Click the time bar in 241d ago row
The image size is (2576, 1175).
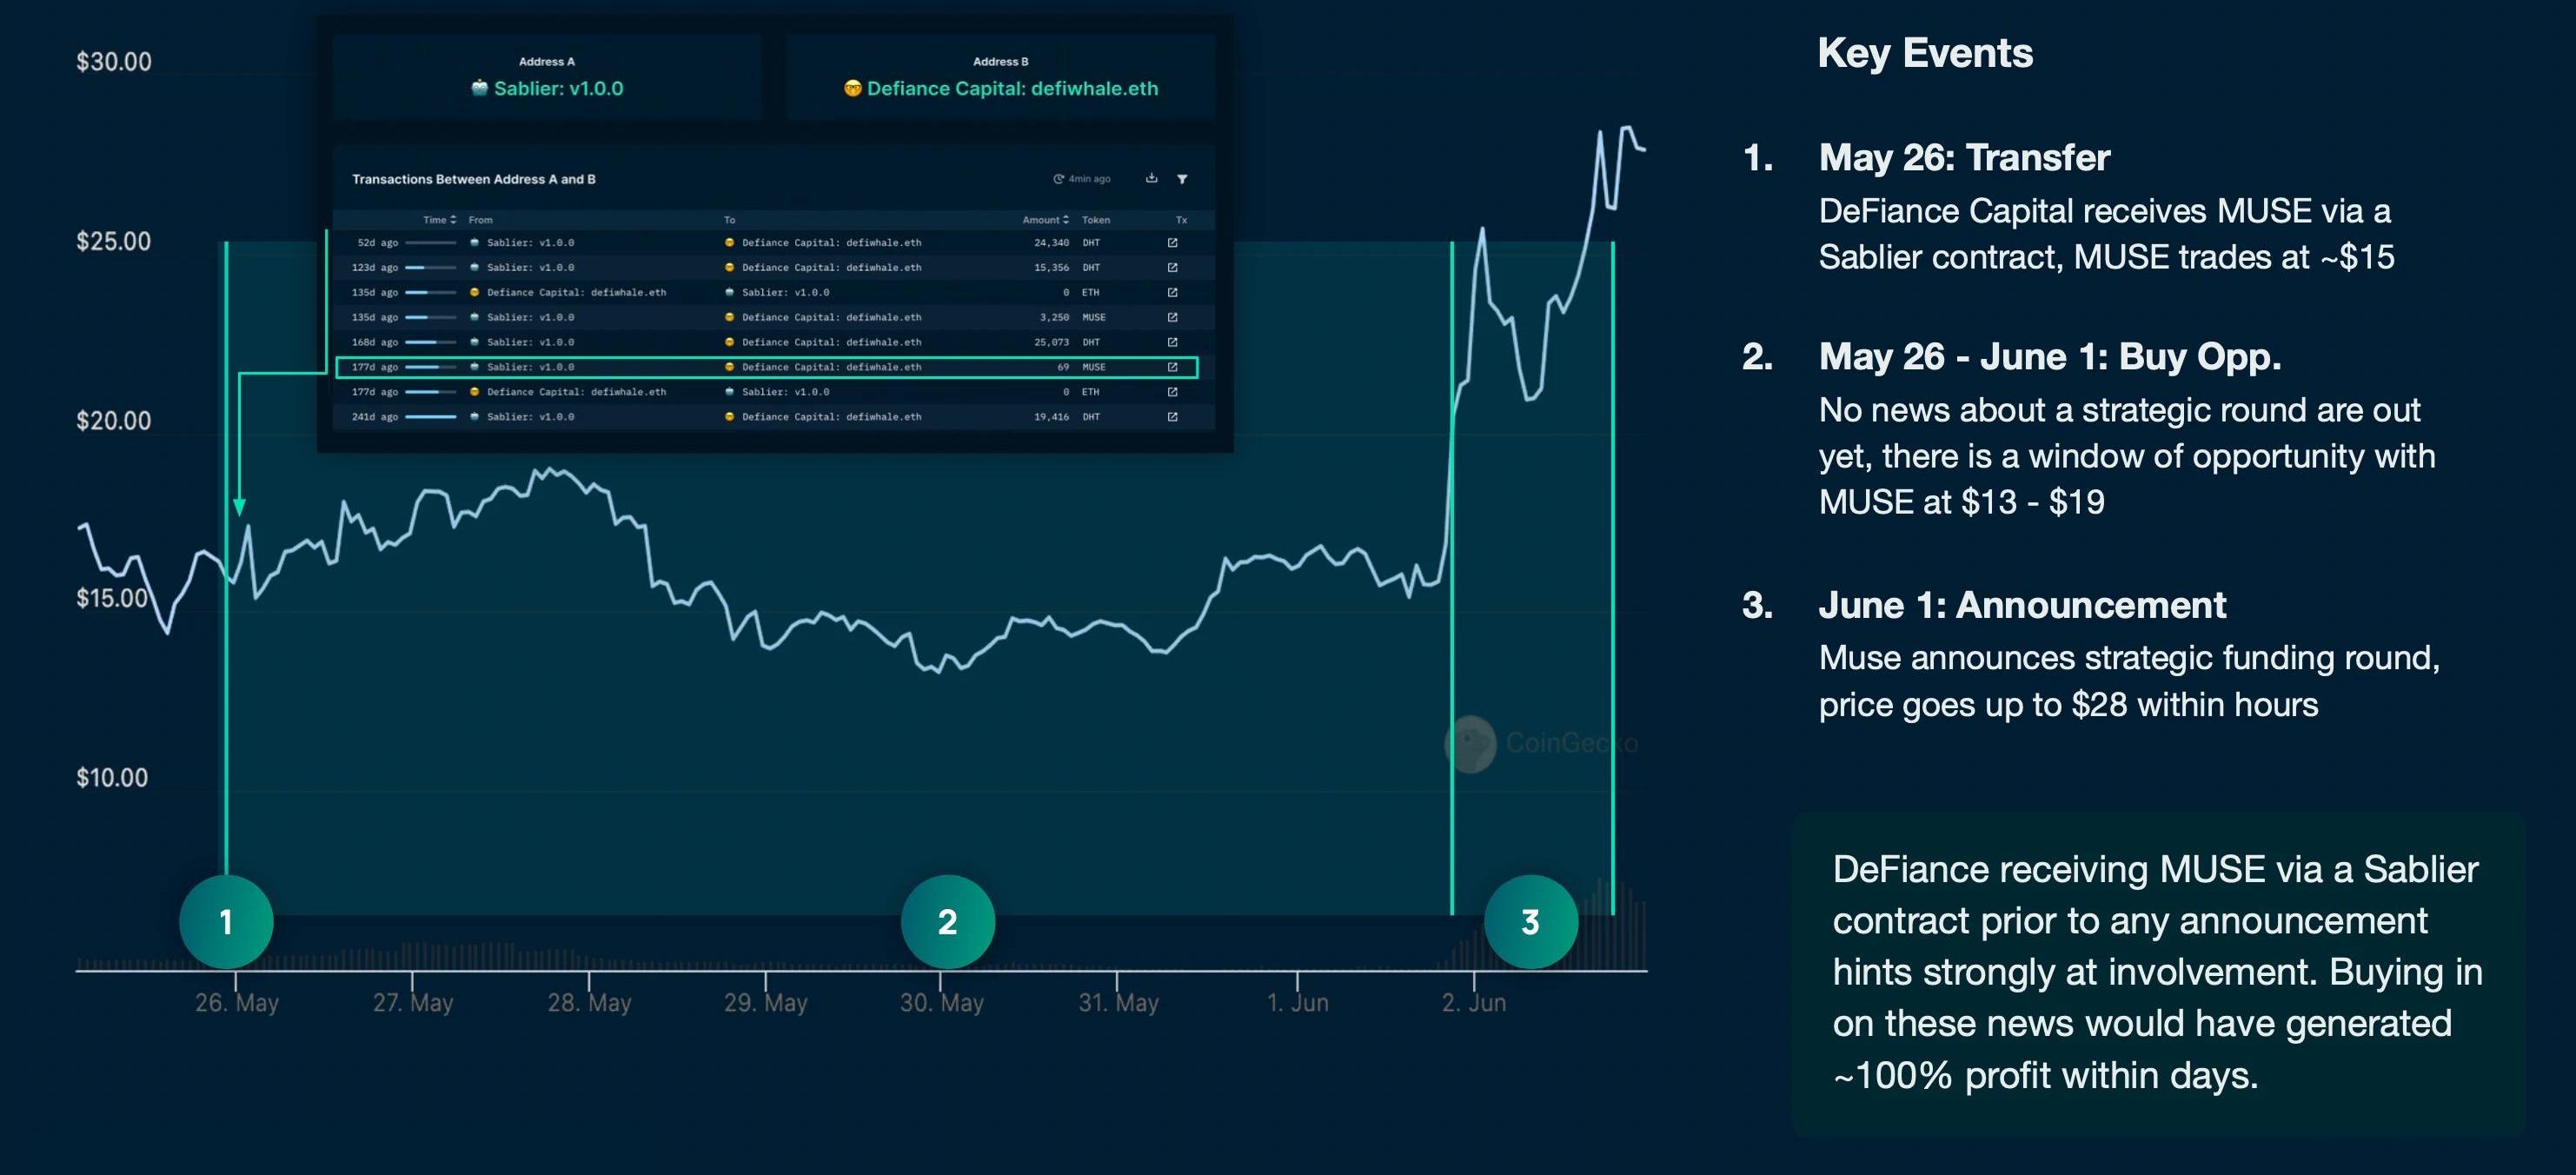[x=431, y=417]
